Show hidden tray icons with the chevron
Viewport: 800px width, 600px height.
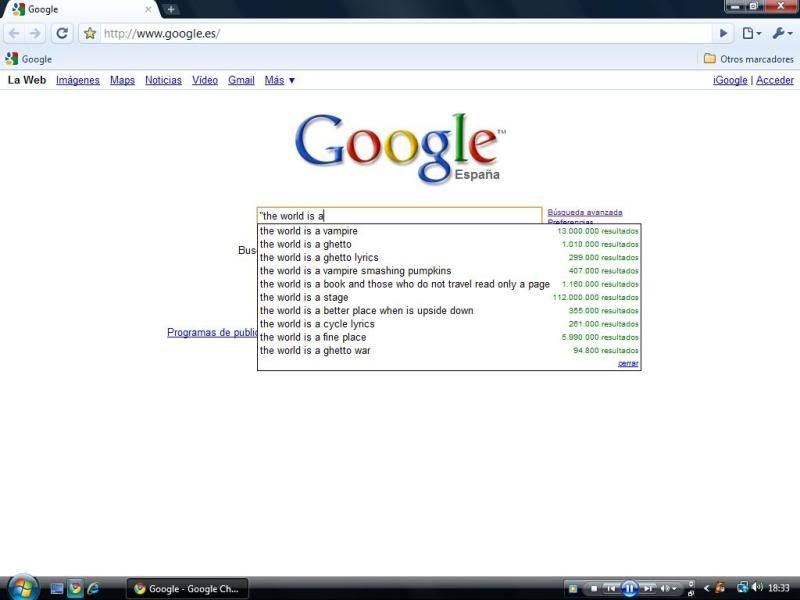click(x=707, y=589)
